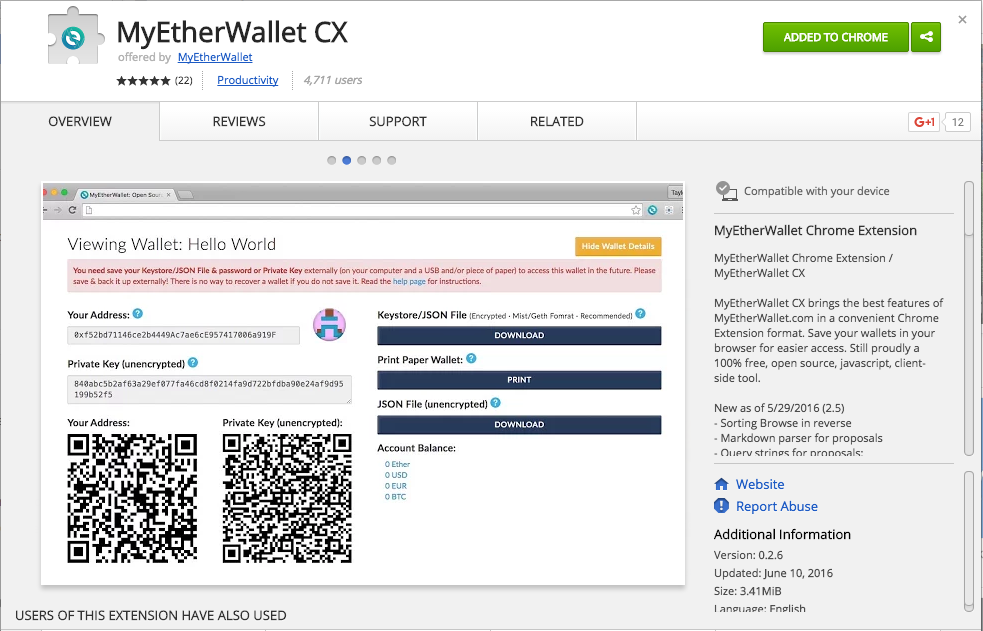This screenshot has width=983, height=631.
Task: Select the third screenshot carousel dot
Action: coord(362,160)
